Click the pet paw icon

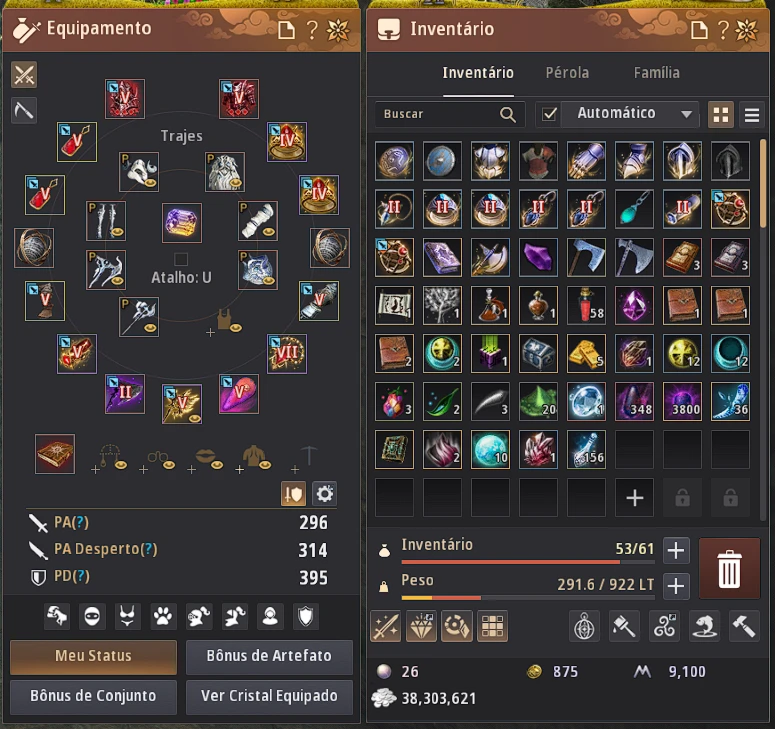(x=163, y=616)
